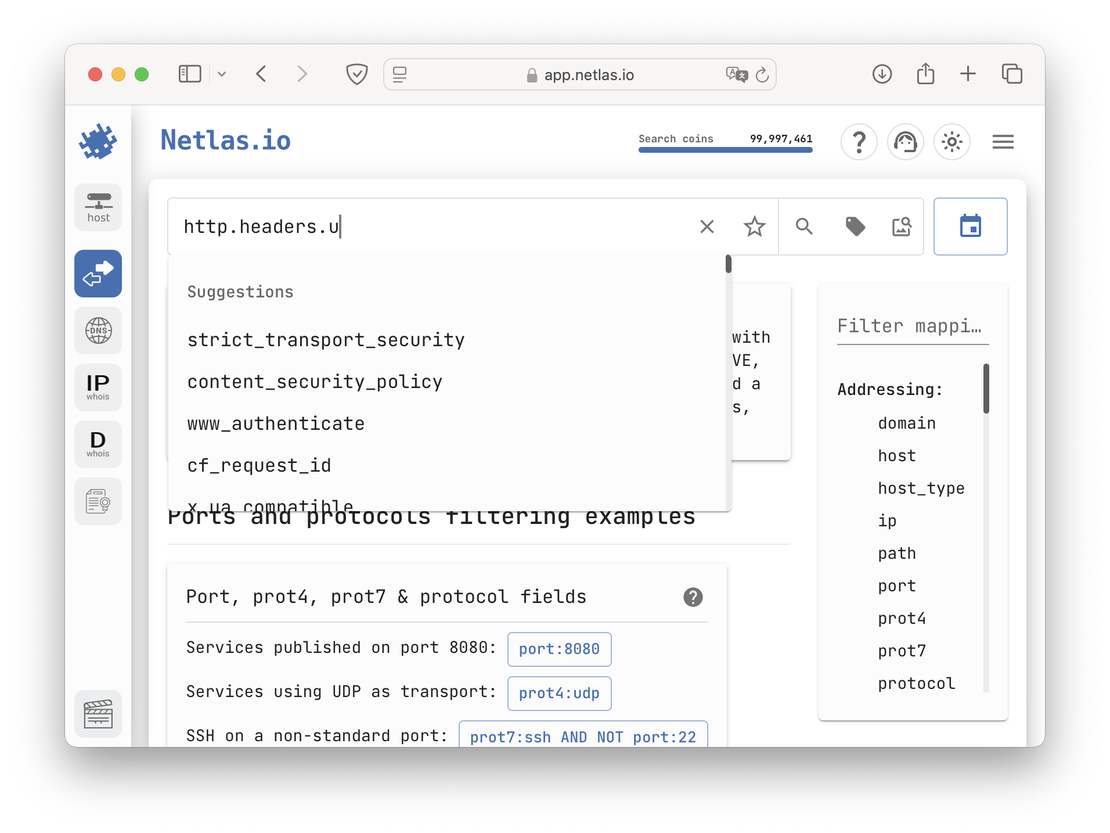Open the hamburger menu
The height and width of the screenshot is (833, 1110).
coord(1003,141)
